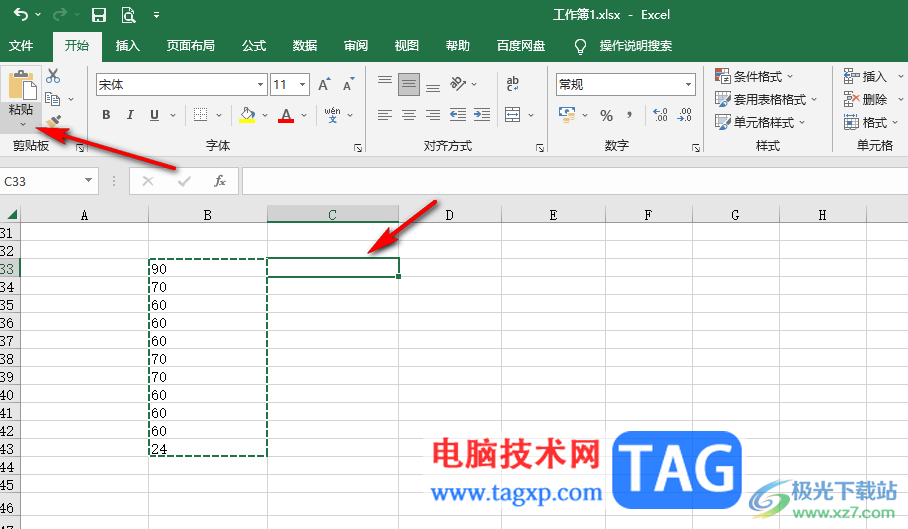Viewport: 908px width, 529px height.
Task: Toggle Middle Align
Action: (x=409, y=85)
